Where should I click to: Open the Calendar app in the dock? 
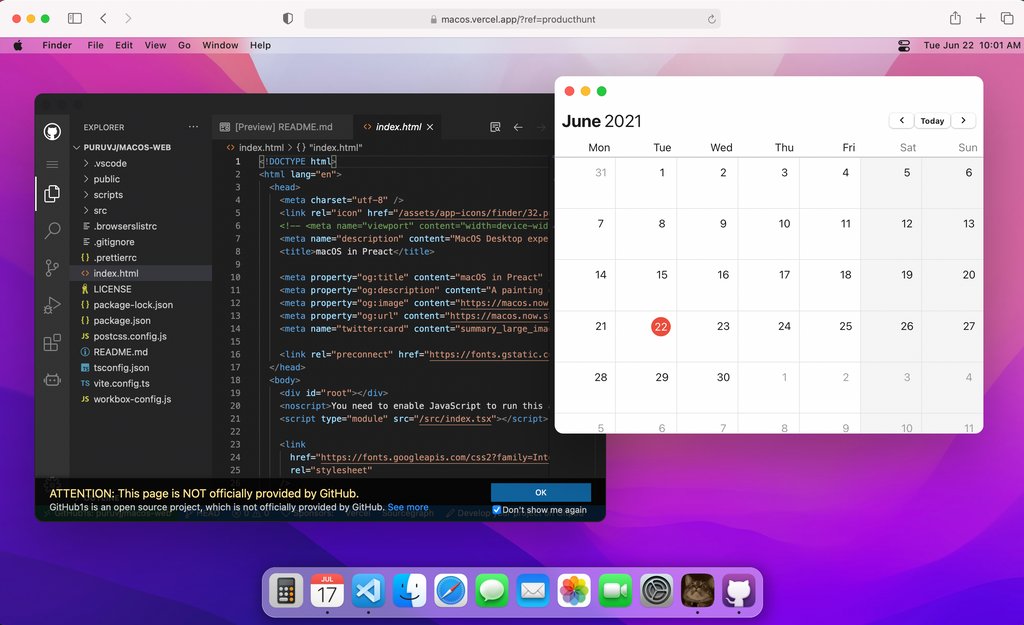(x=327, y=592)
